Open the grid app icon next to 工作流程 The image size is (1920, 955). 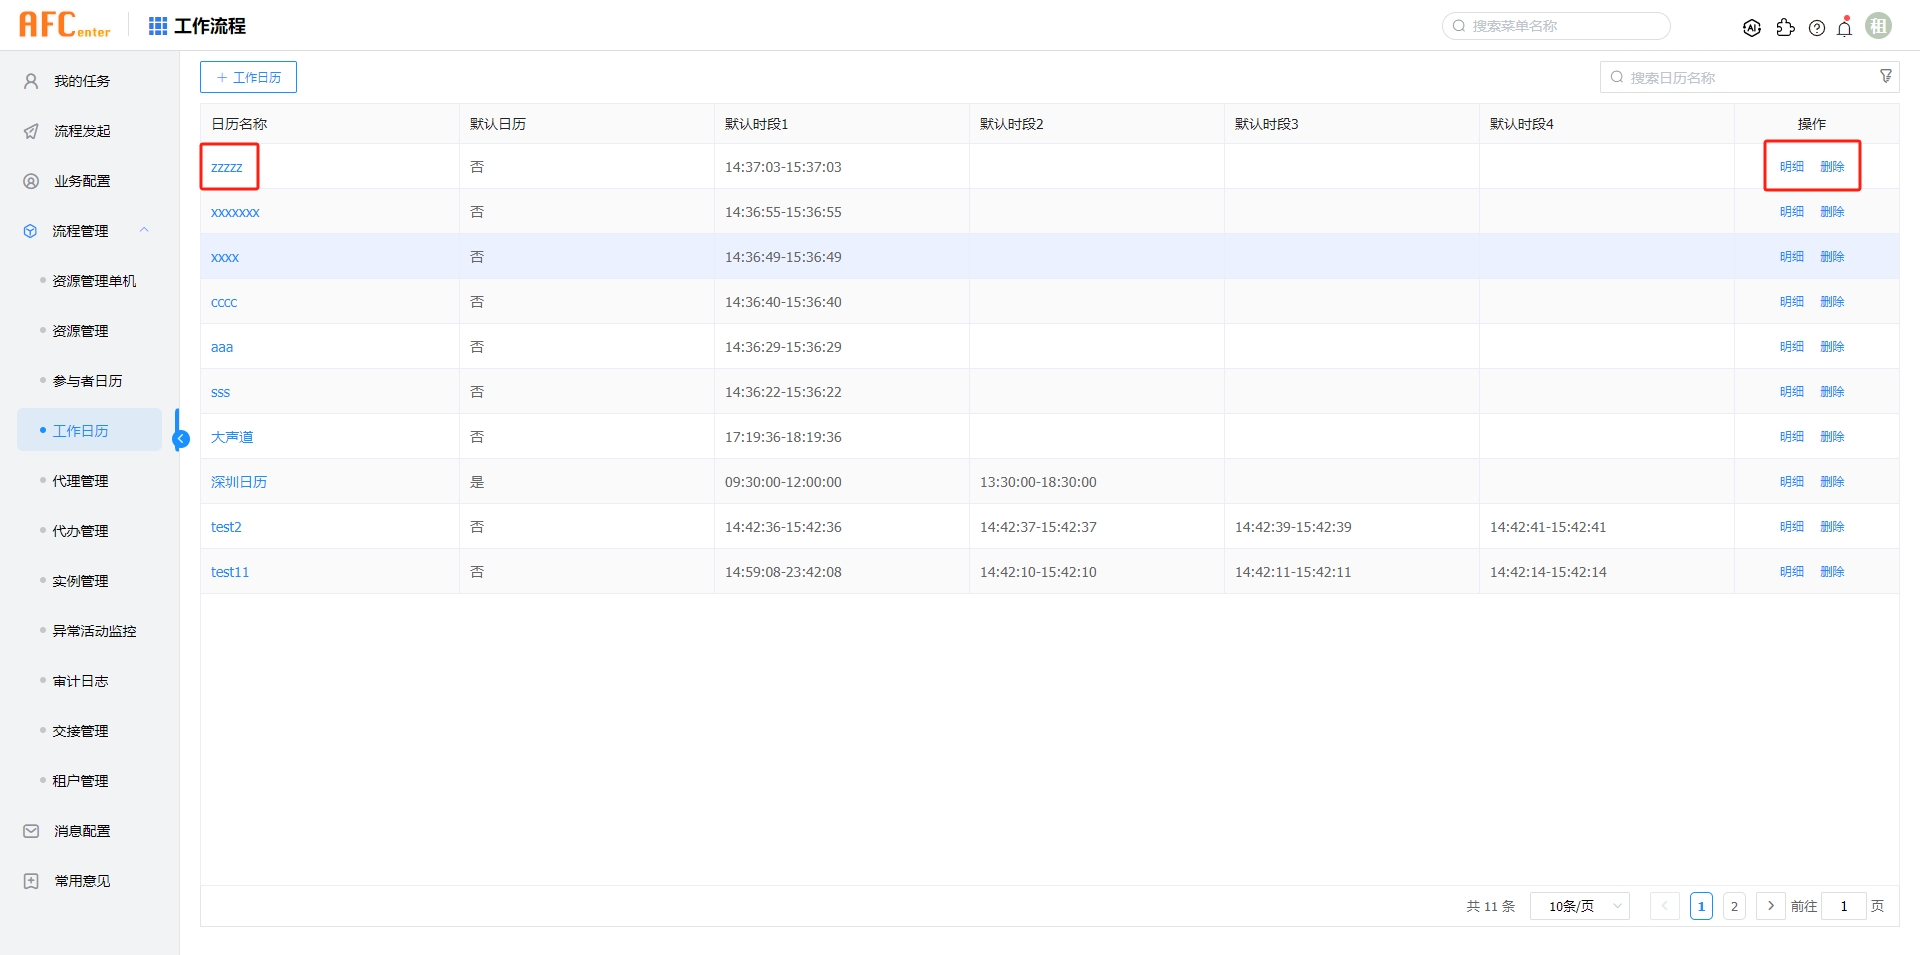[157, 25]
